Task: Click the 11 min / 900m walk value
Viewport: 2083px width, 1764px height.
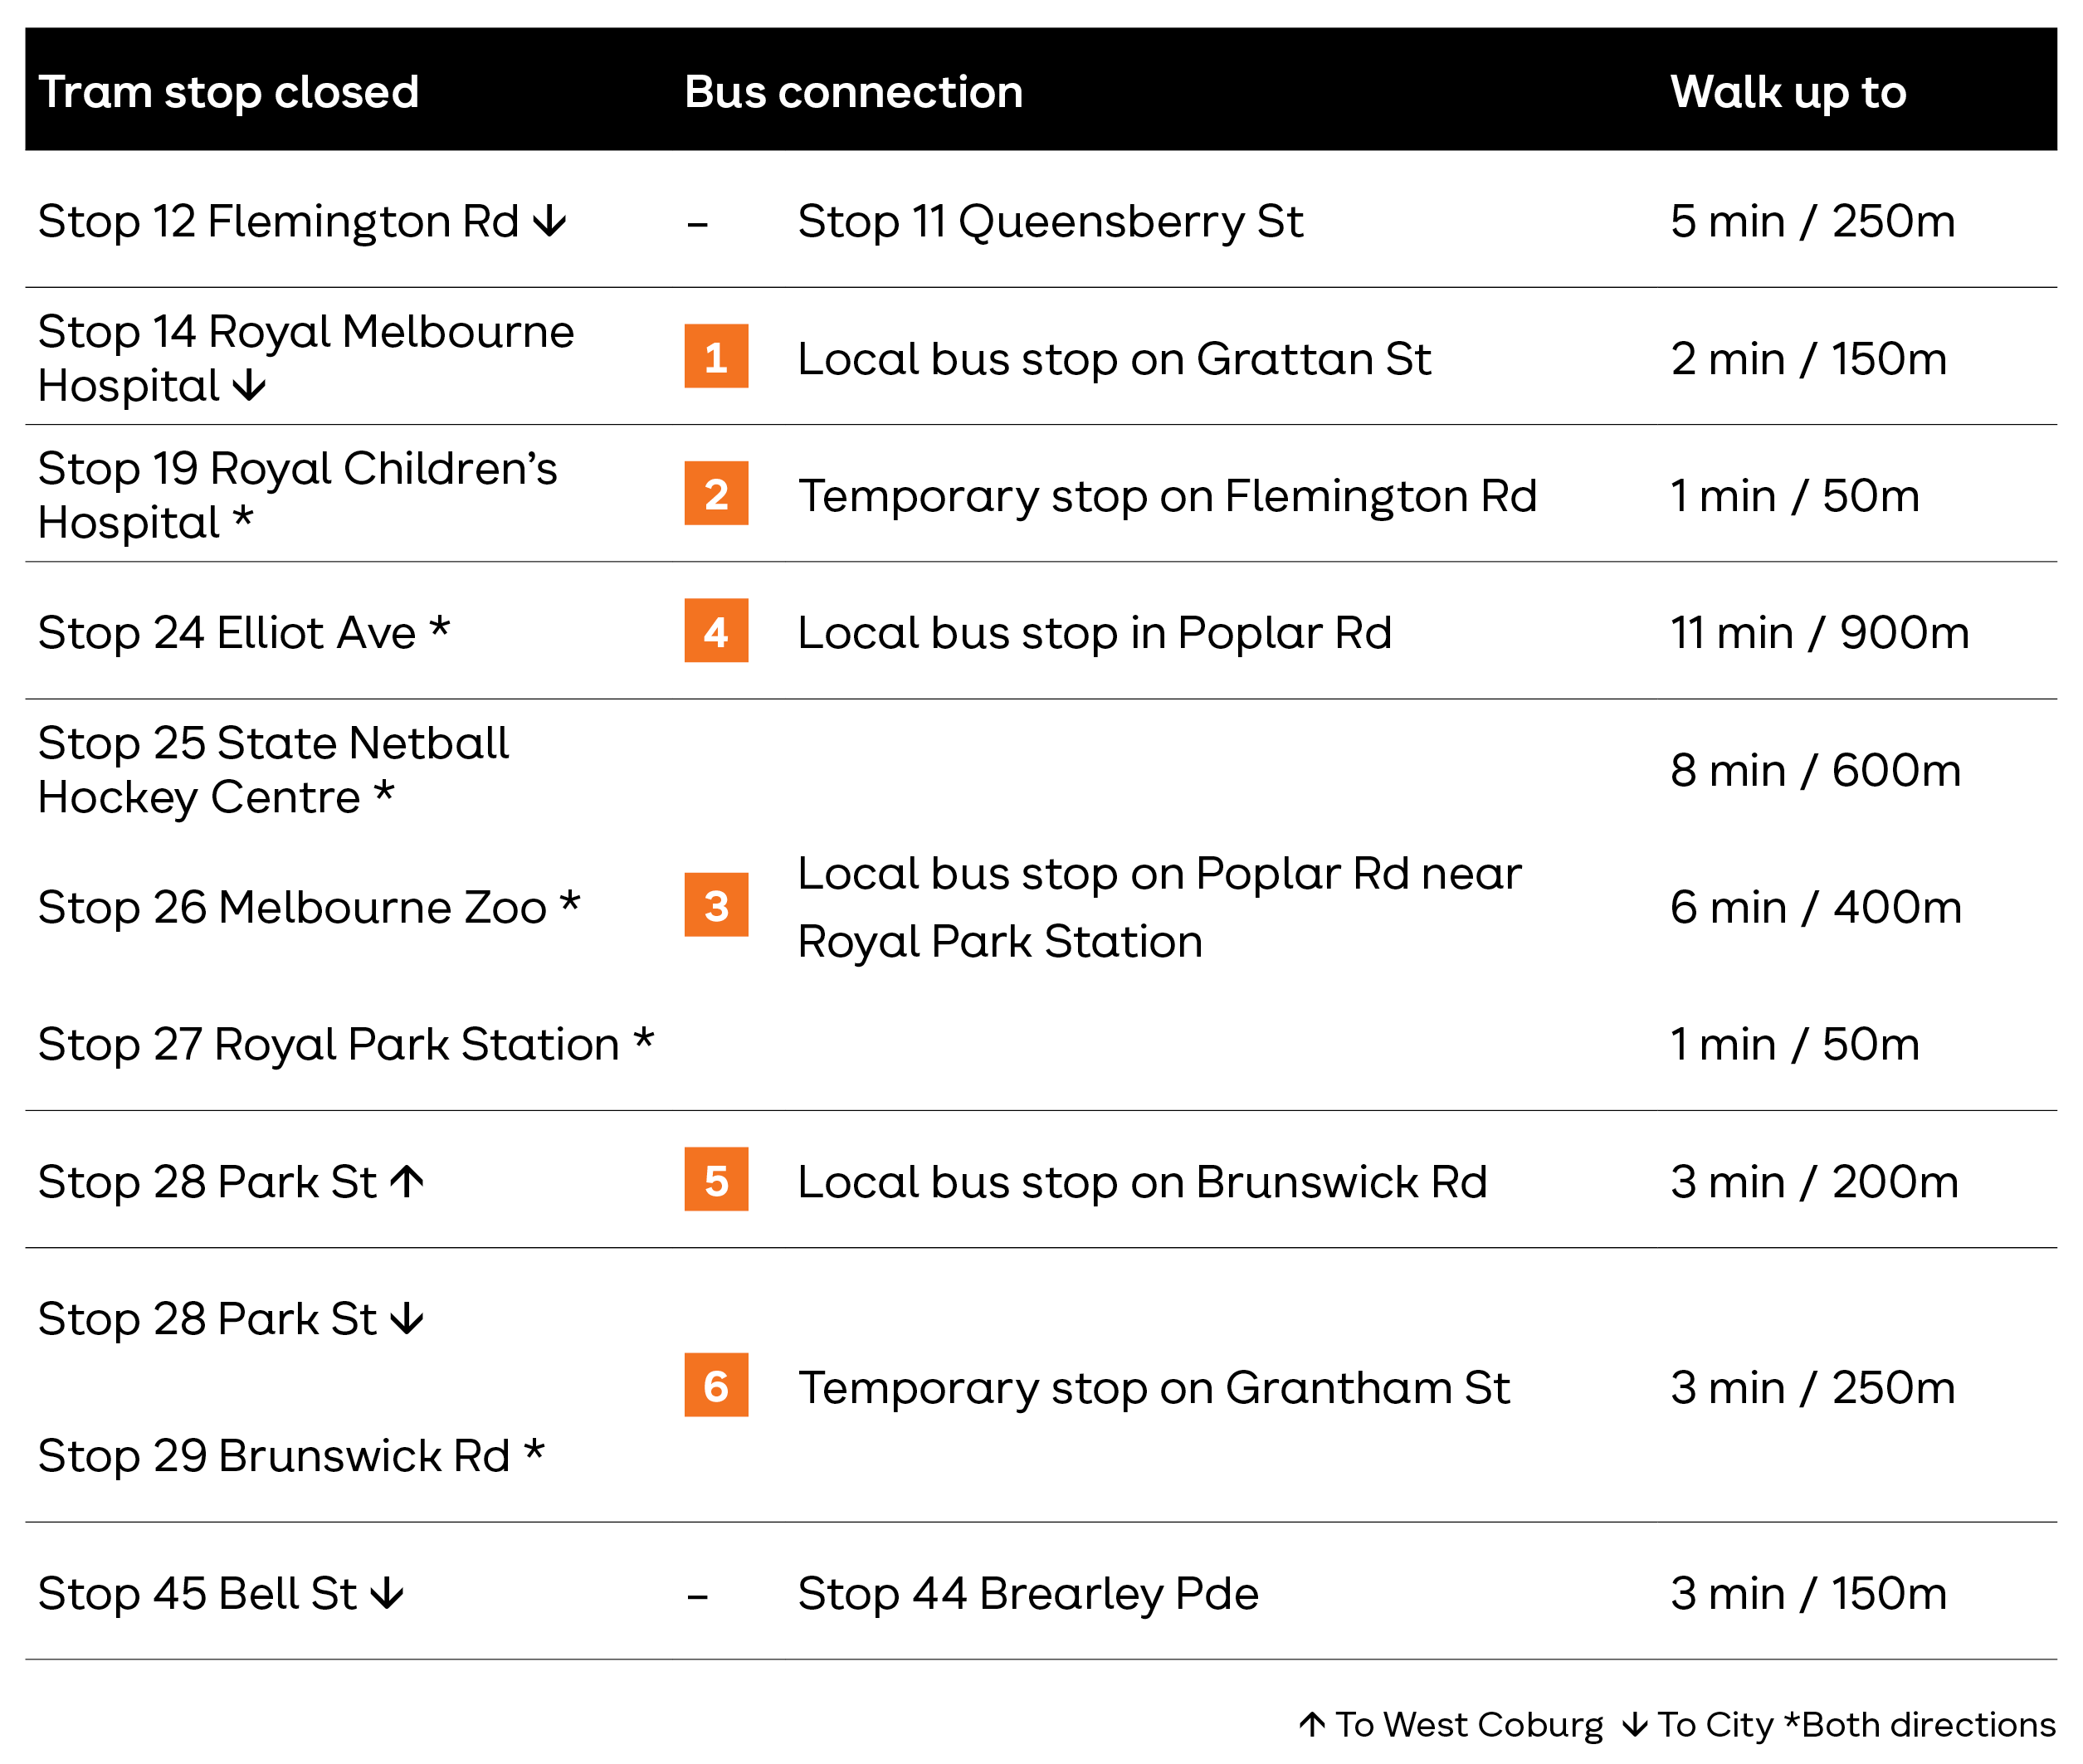Action: point(1819,632)
